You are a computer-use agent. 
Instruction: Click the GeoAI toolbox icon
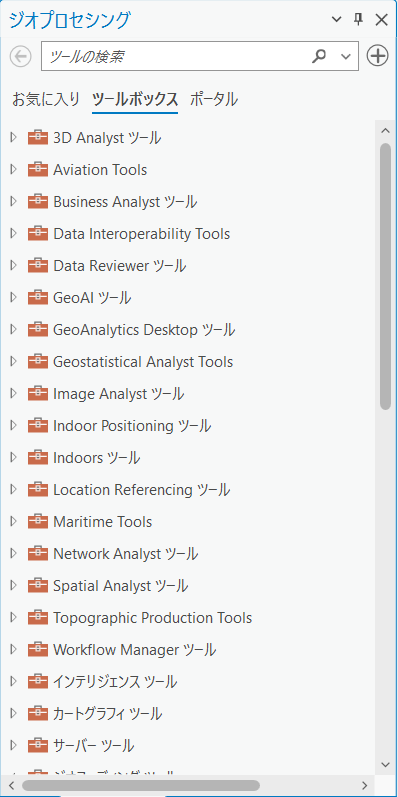(x=38, y=298)
